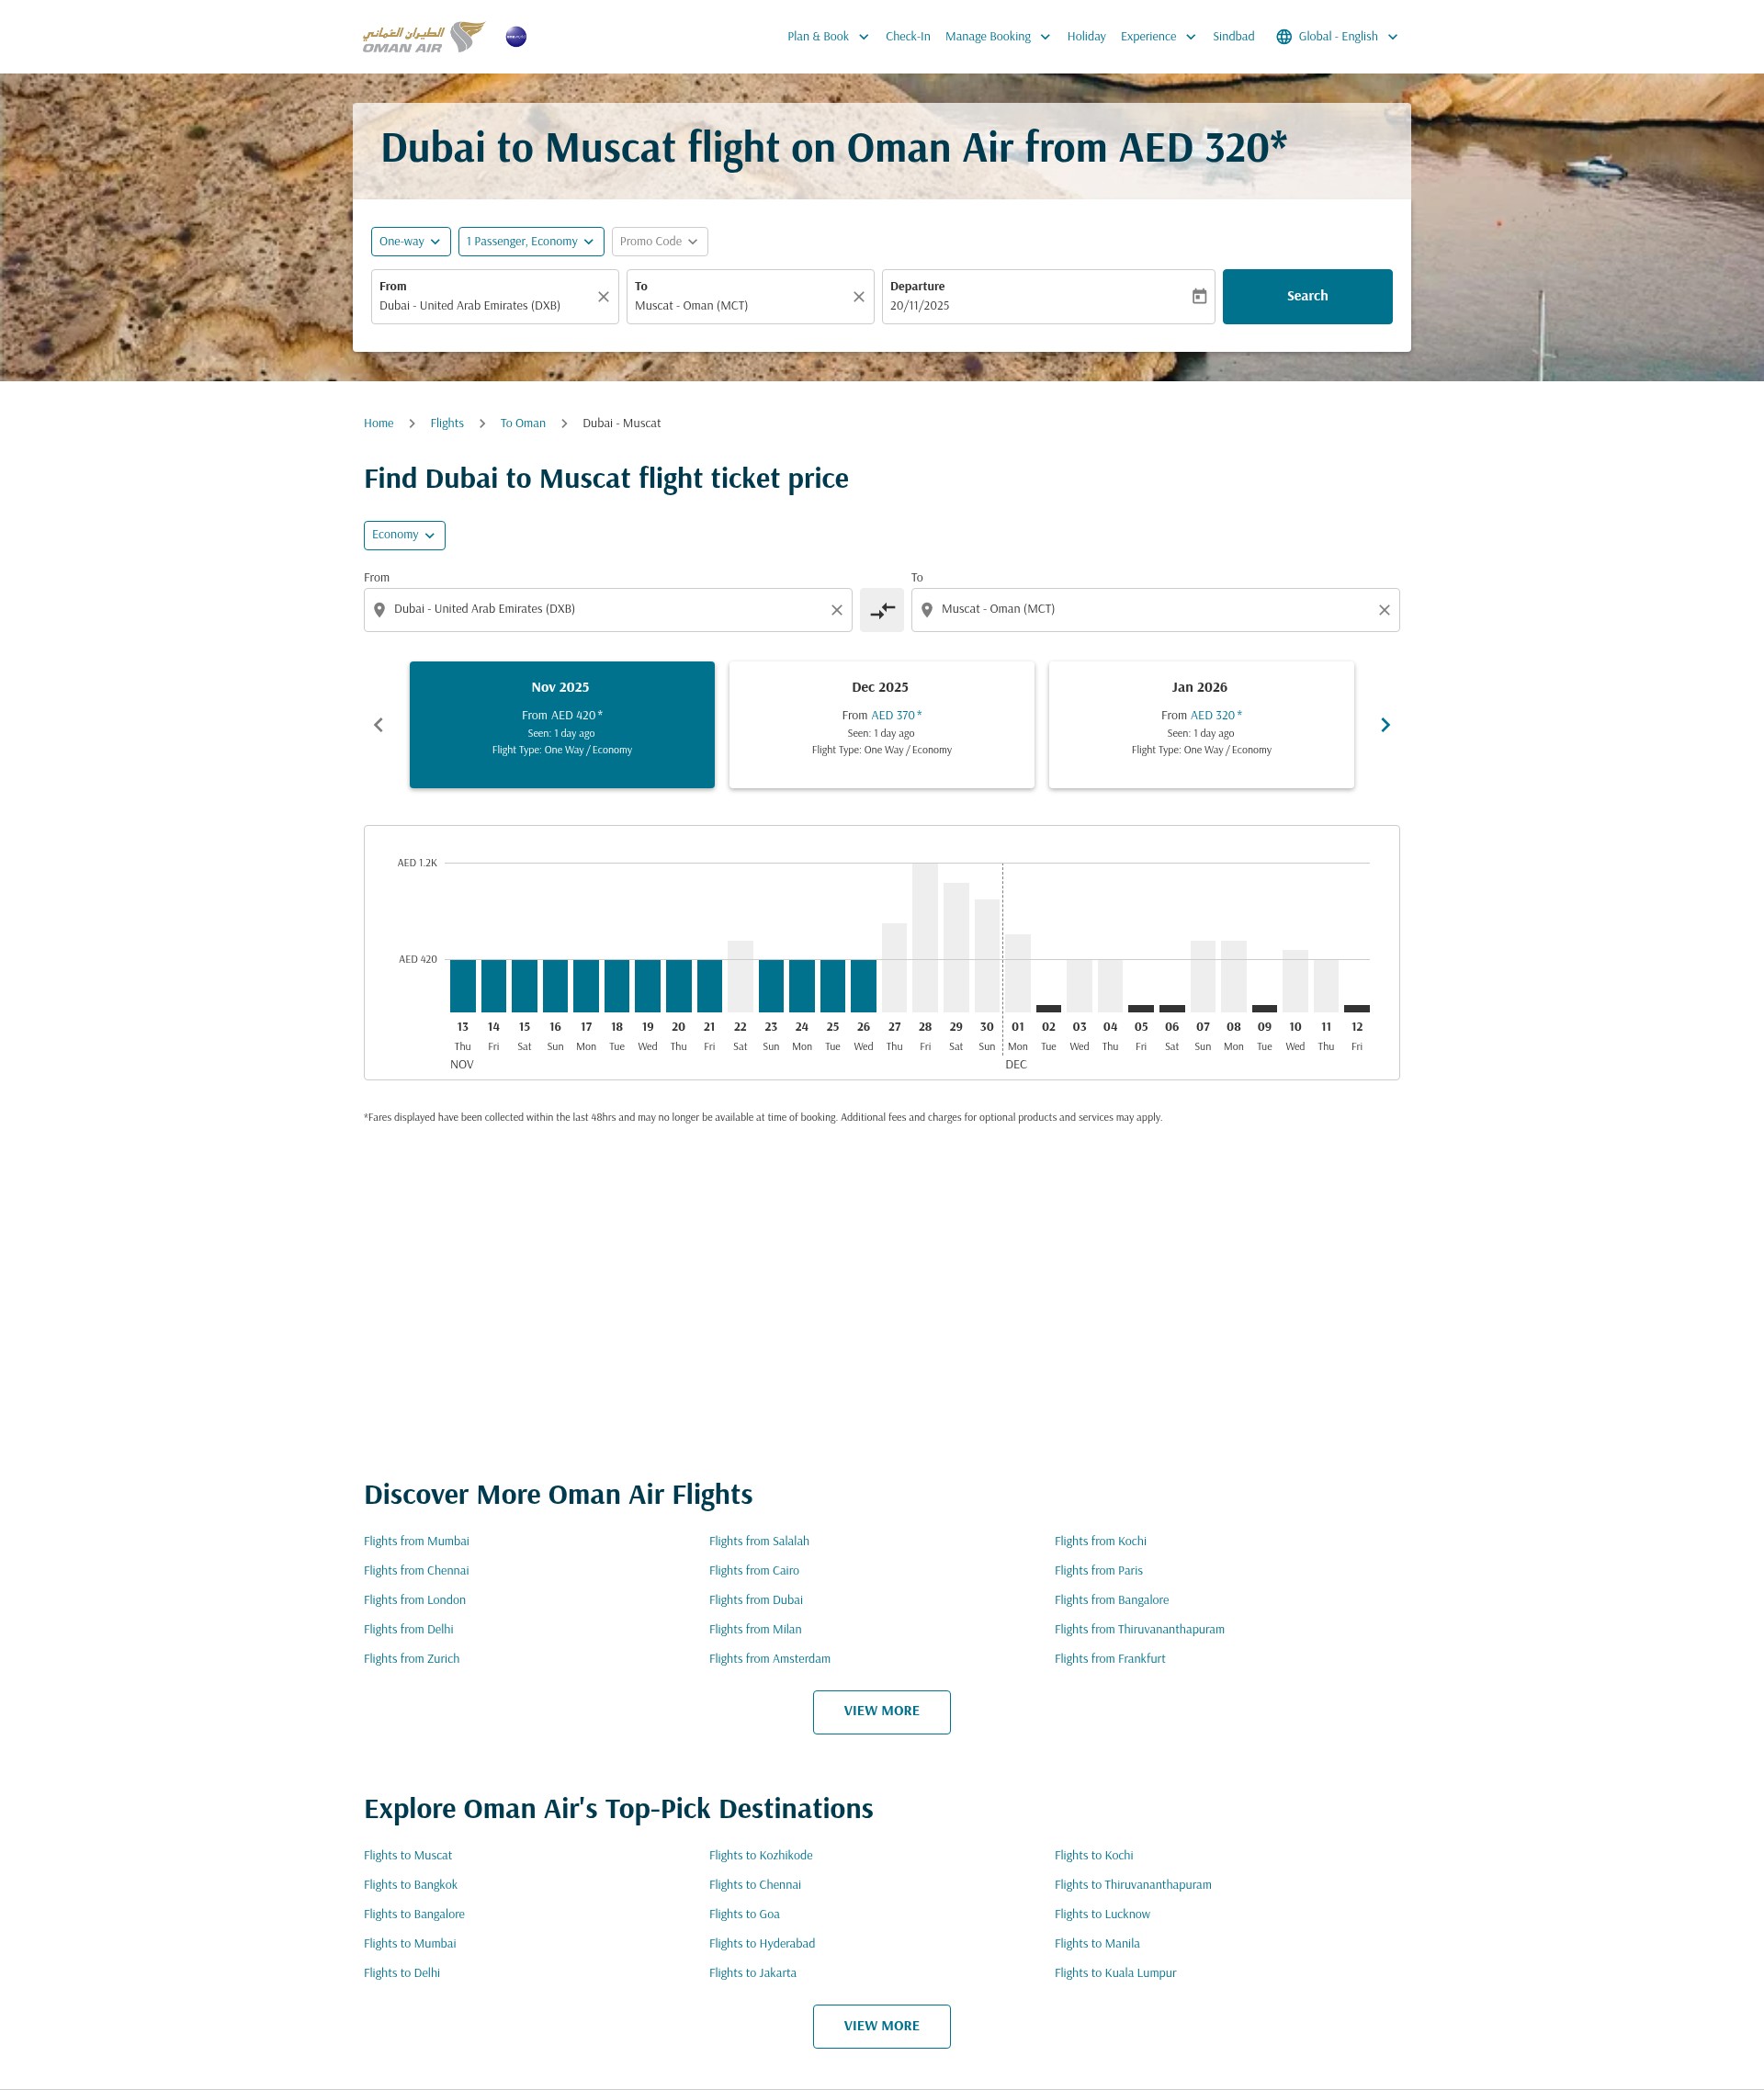Viewport: 1764px width, 2090px height.
Task: Open Flights to Kozhikode link
Action: 761,1856
